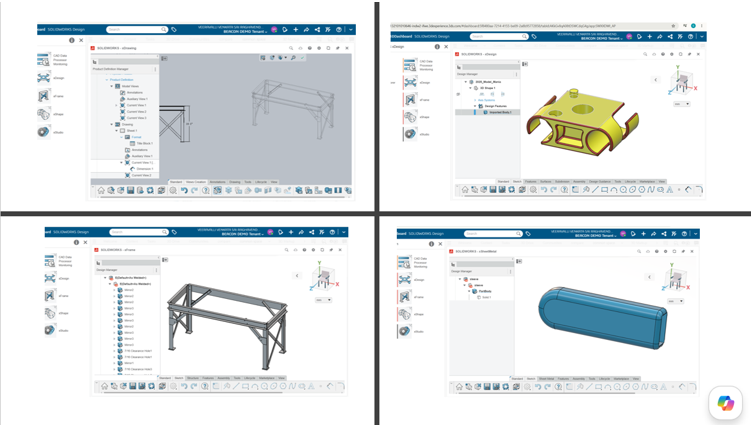Click Undo icon in xFrame bottom toolbar
This screenshot has height=437, width=751.
(x=184, y=386)
